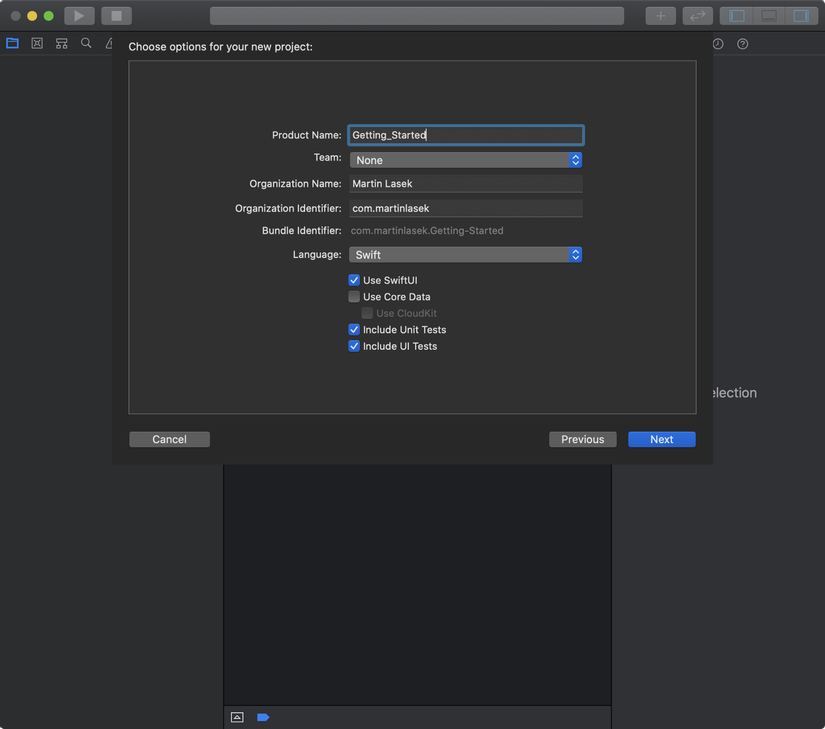The image size is (825, 729).
Task: Click the code review arrows button
Action: (x=696, y=16)
